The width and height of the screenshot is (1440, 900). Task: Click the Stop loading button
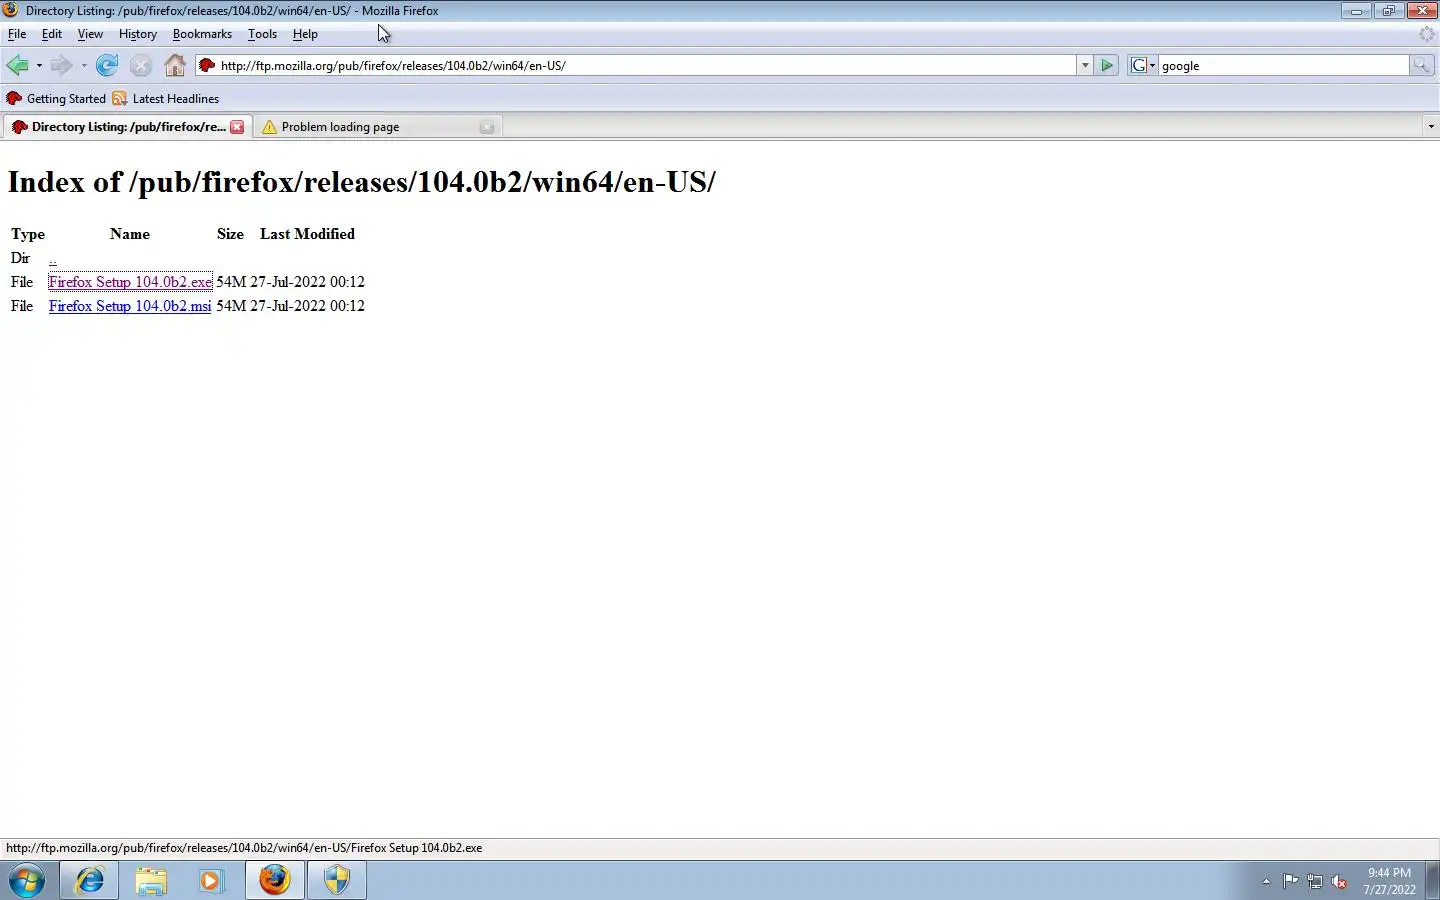click(141, 66)
